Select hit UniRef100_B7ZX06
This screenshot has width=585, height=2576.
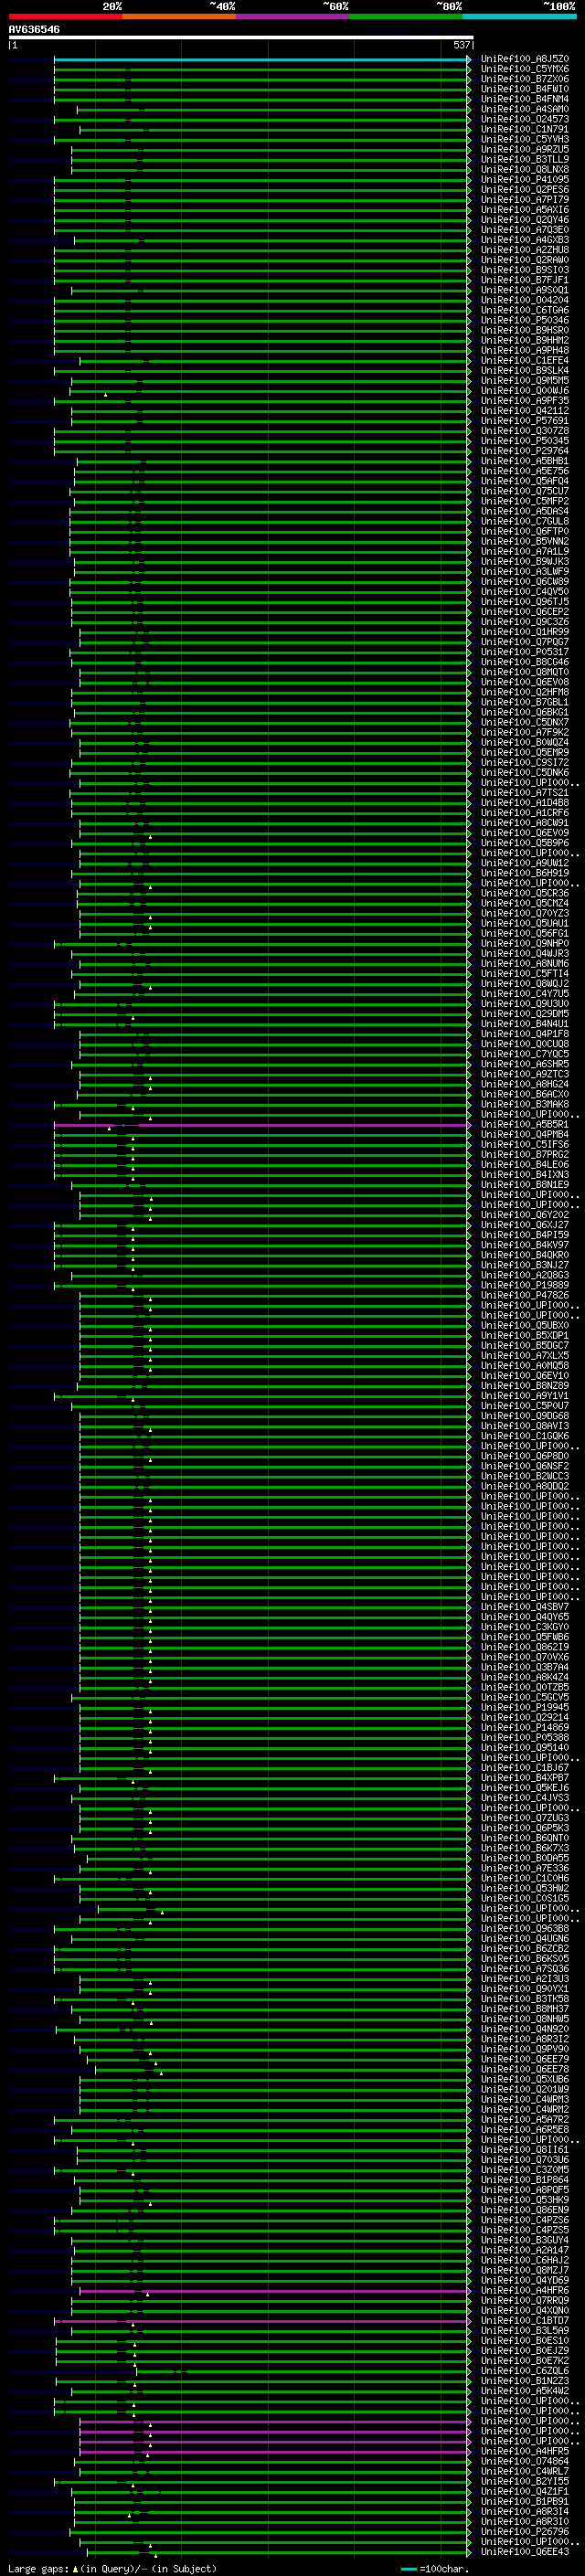coord(525,79)
